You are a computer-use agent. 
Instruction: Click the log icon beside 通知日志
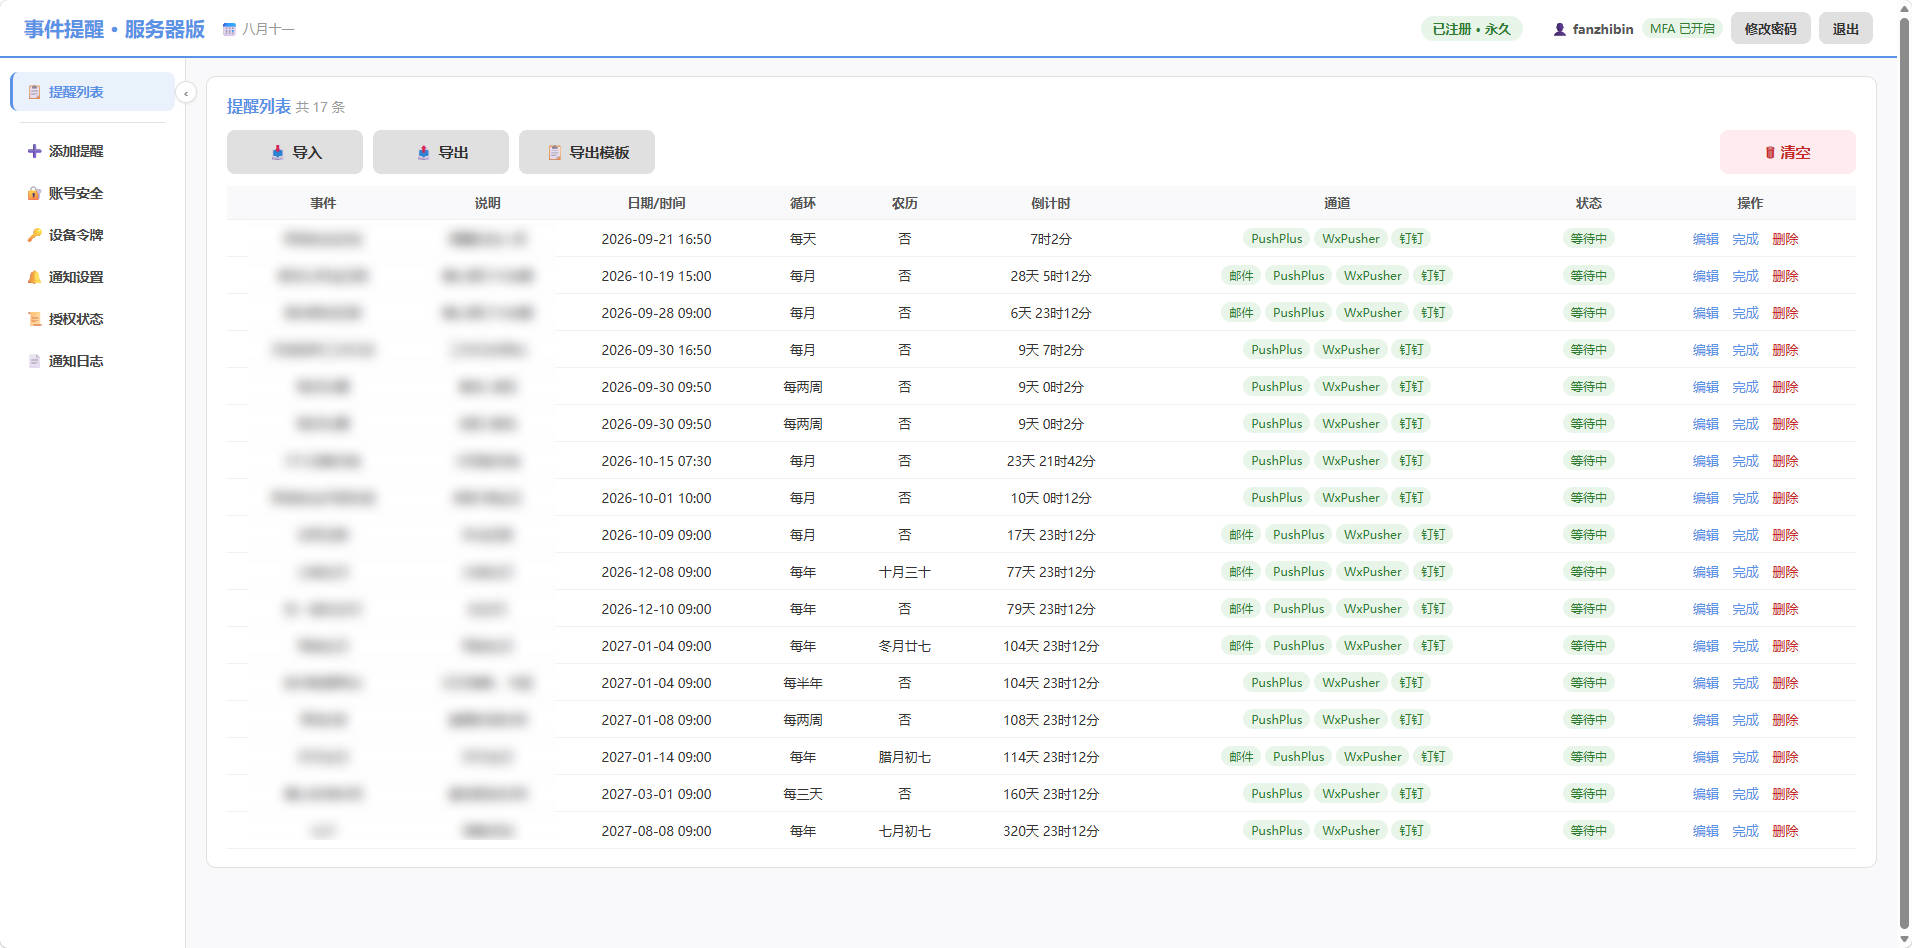click(34, 361)
